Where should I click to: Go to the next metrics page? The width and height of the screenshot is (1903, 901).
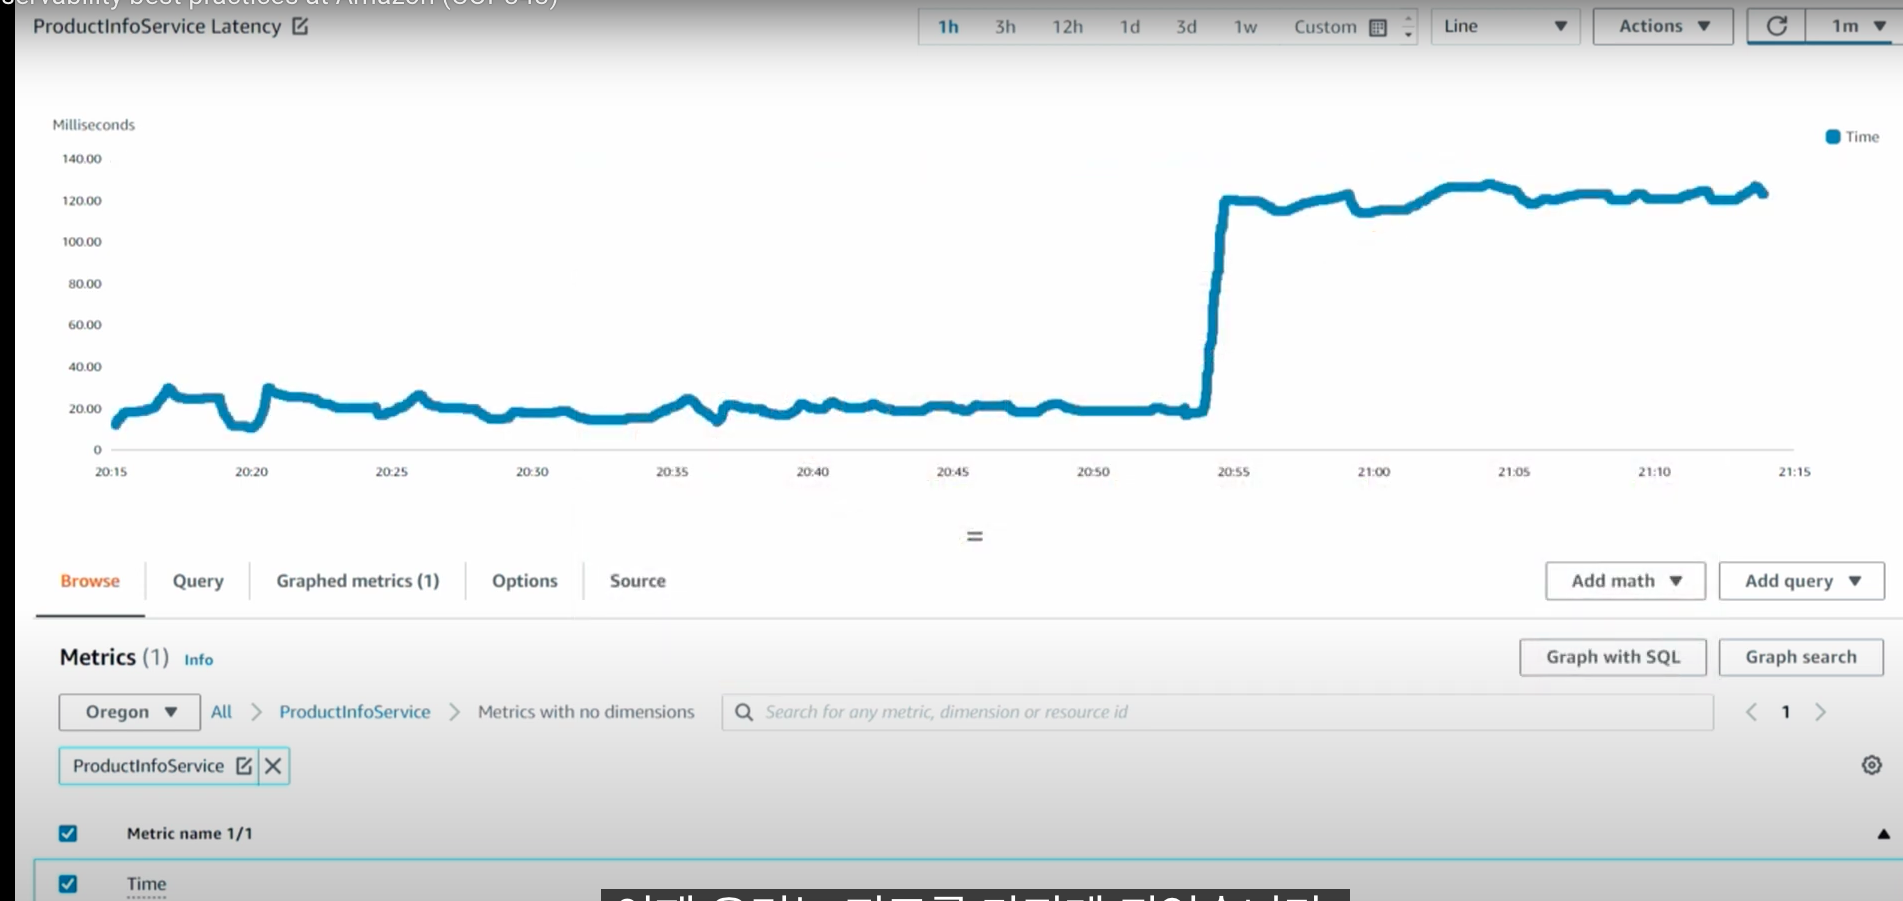tap(1820, 712)
